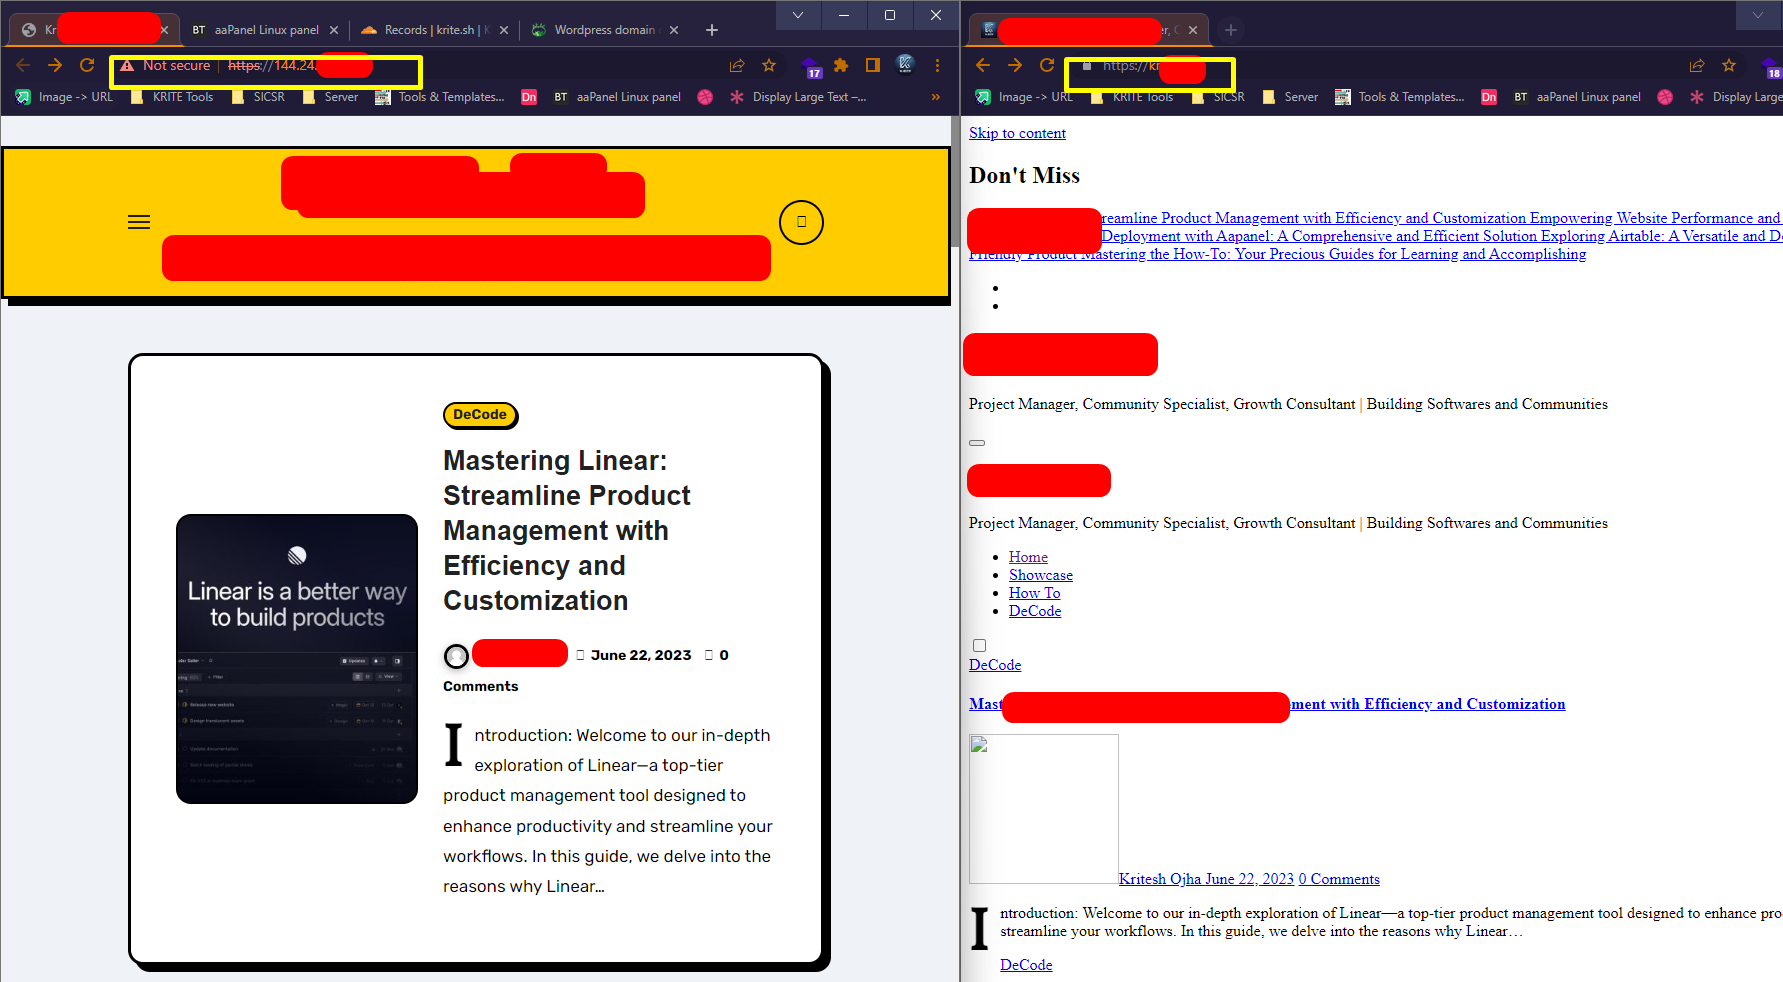Viewport: 1783px width, 982px height.
Task: Close the aaPanel Linux panel tab
Action: click(x=334, y=30)
